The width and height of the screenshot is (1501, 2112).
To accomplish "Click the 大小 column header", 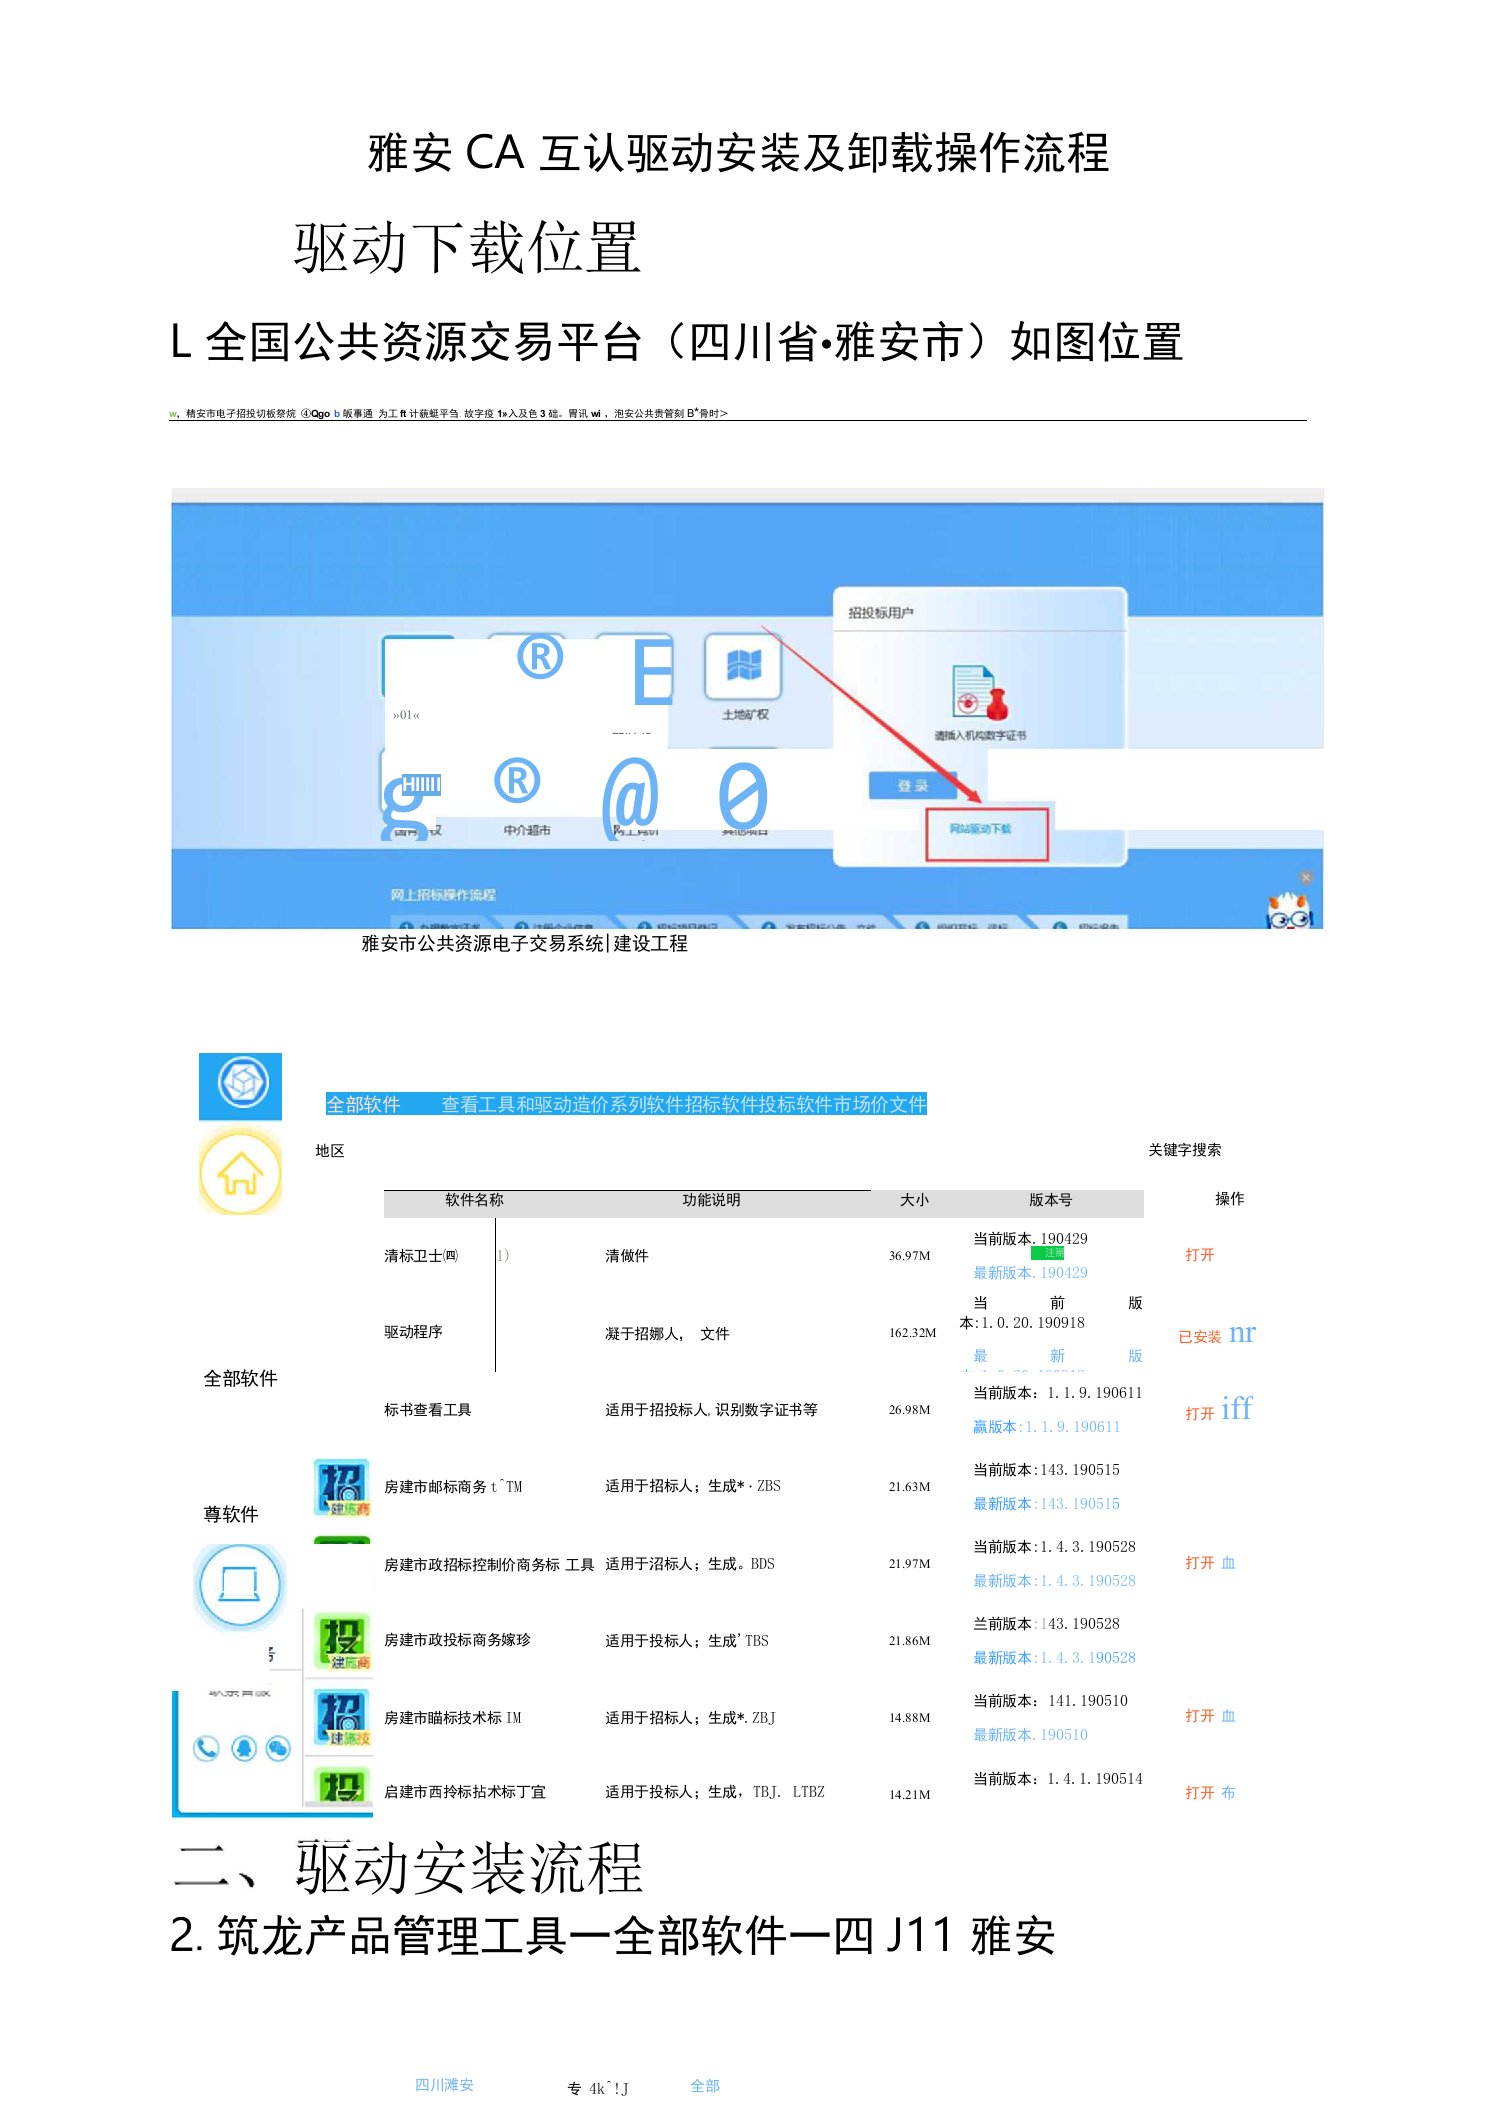I will click(914, 1200).
